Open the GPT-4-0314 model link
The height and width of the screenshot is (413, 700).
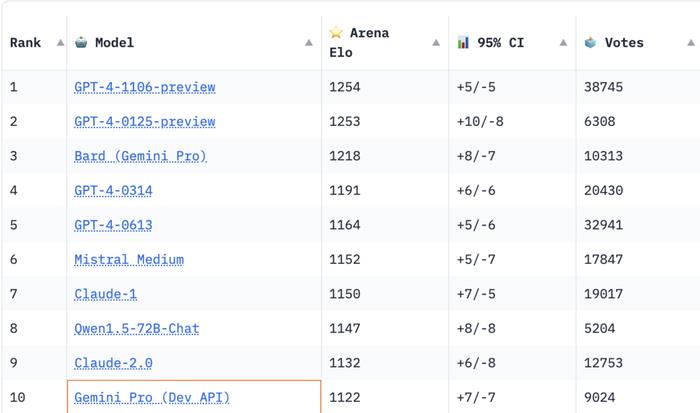(x=113, y=191)
